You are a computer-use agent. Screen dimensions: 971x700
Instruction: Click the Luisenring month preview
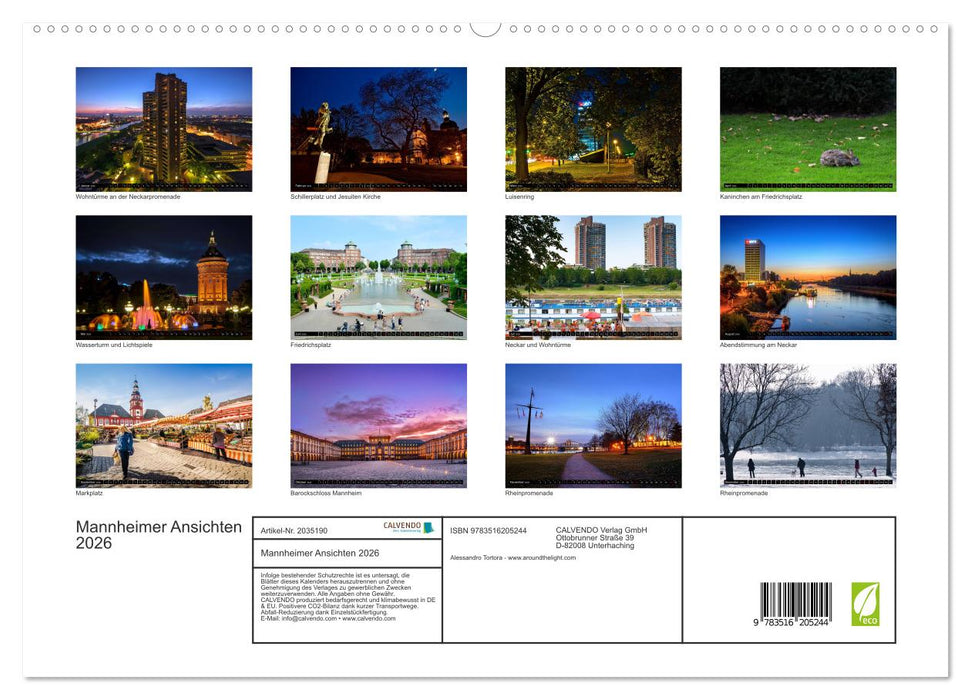[x=592, y=127]
